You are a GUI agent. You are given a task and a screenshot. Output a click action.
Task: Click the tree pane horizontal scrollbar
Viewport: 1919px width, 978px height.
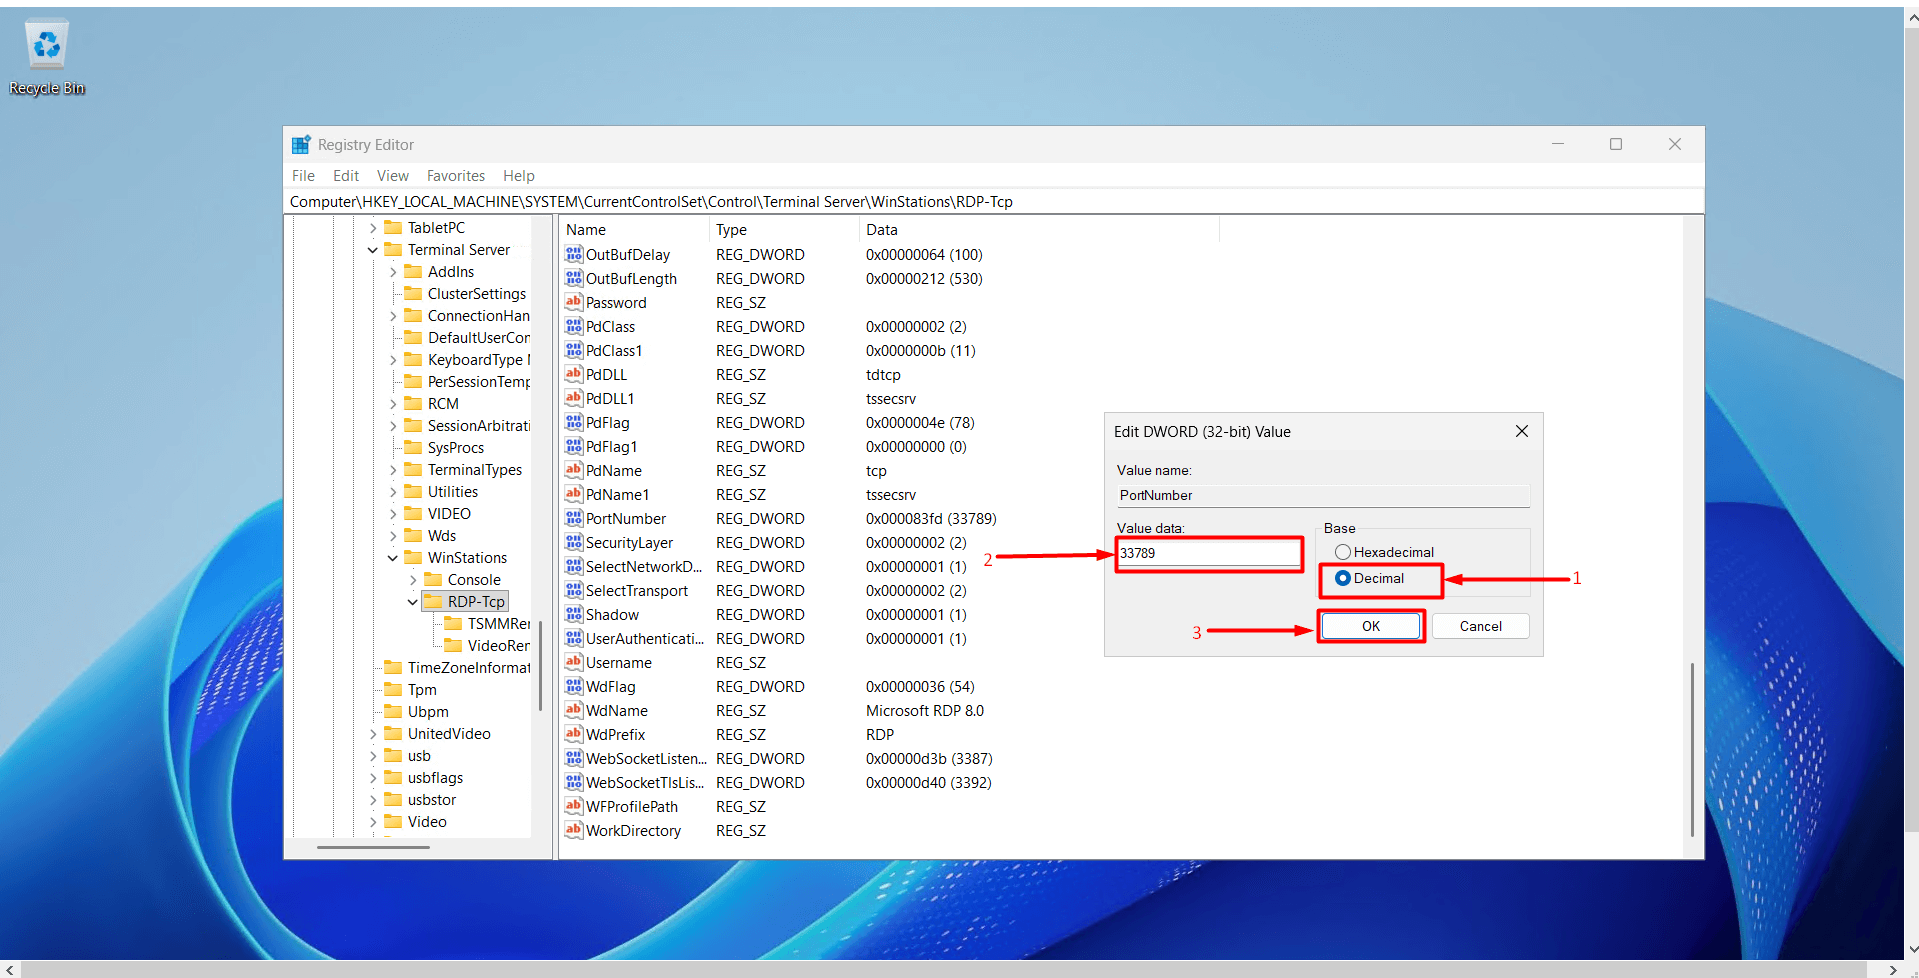coord(373,847)
